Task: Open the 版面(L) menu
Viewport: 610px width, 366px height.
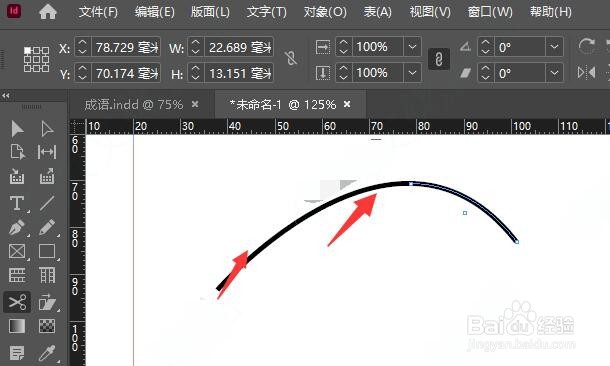Action: click(x=210, y=12)
